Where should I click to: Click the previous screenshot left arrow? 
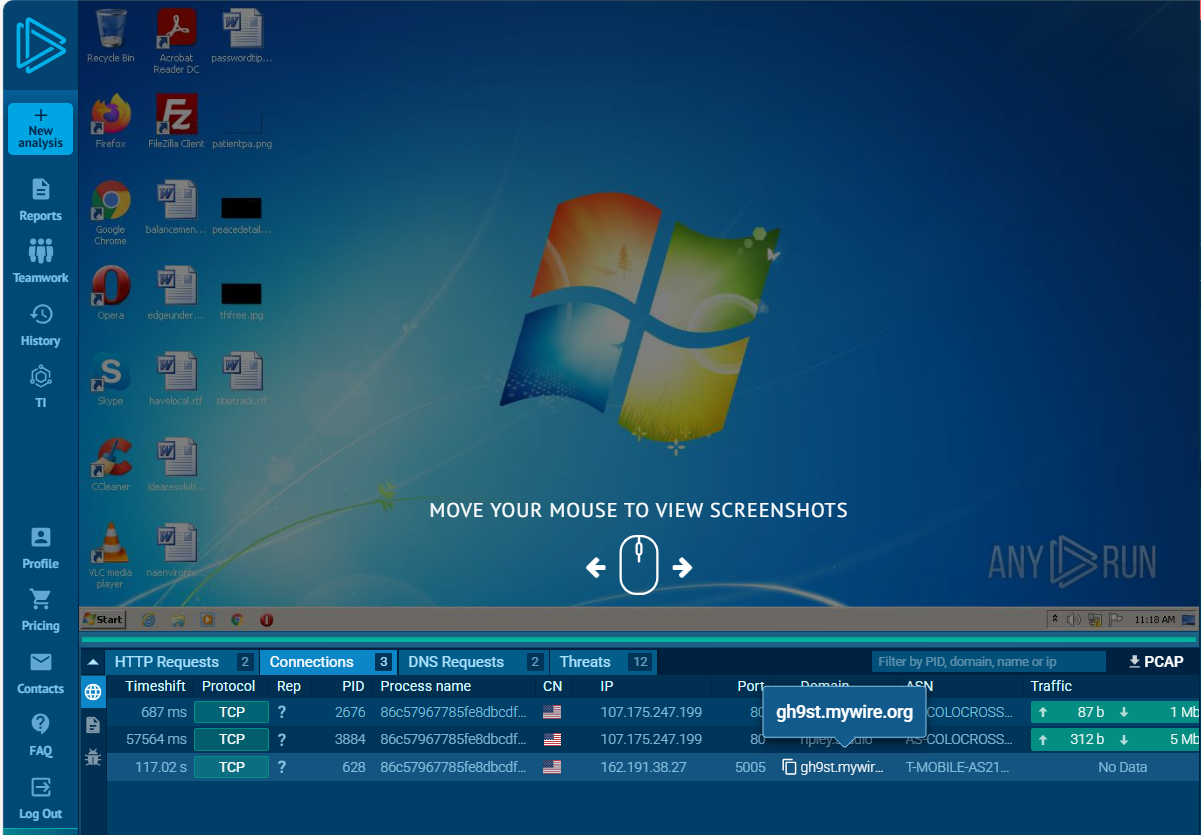[596, 568]
